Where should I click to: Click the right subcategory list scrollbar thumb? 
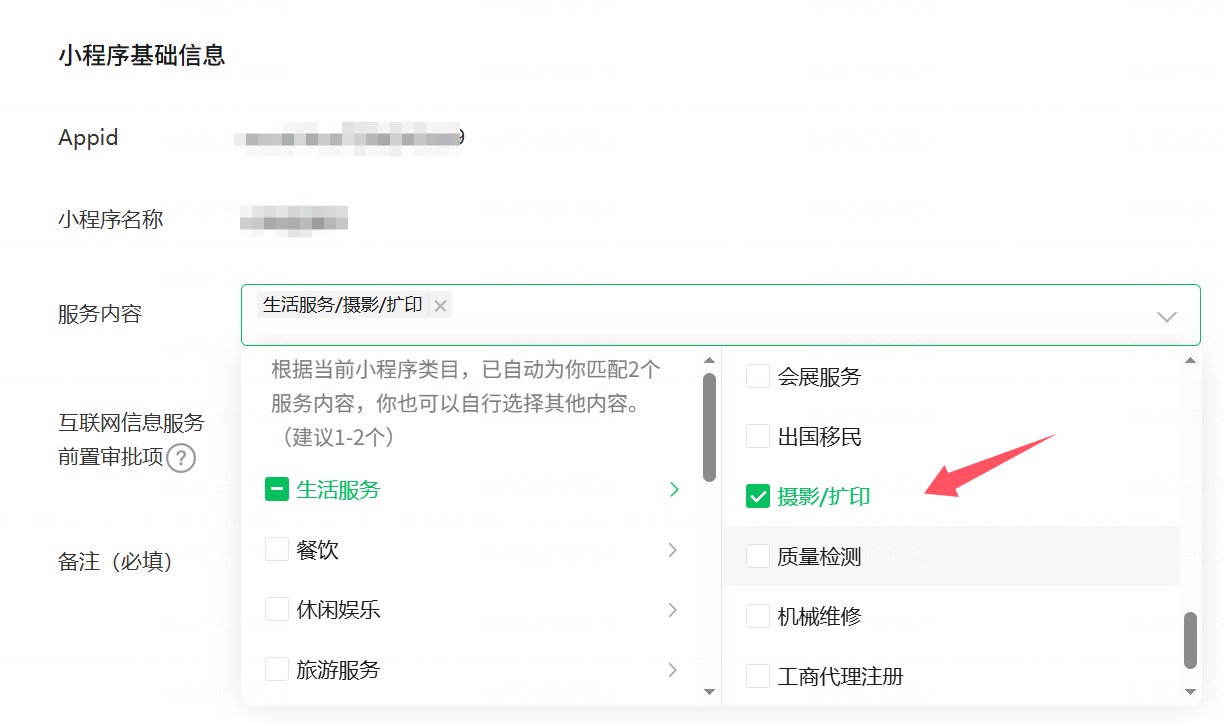(x=1190, y=640)
